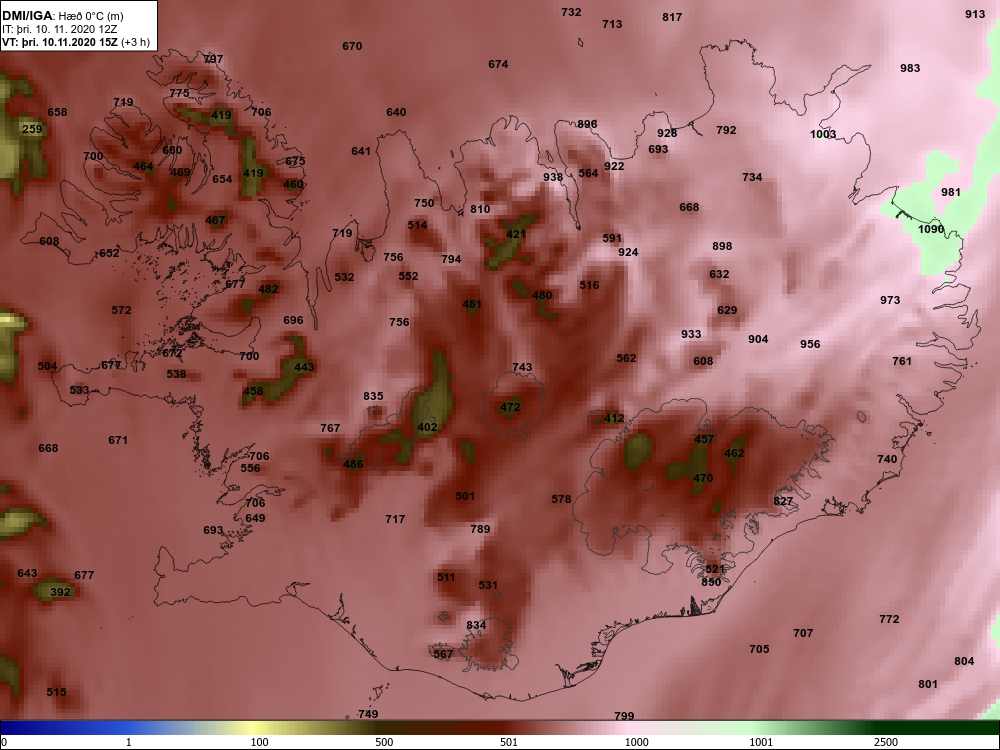Click the map value 749

coord(368,714)
